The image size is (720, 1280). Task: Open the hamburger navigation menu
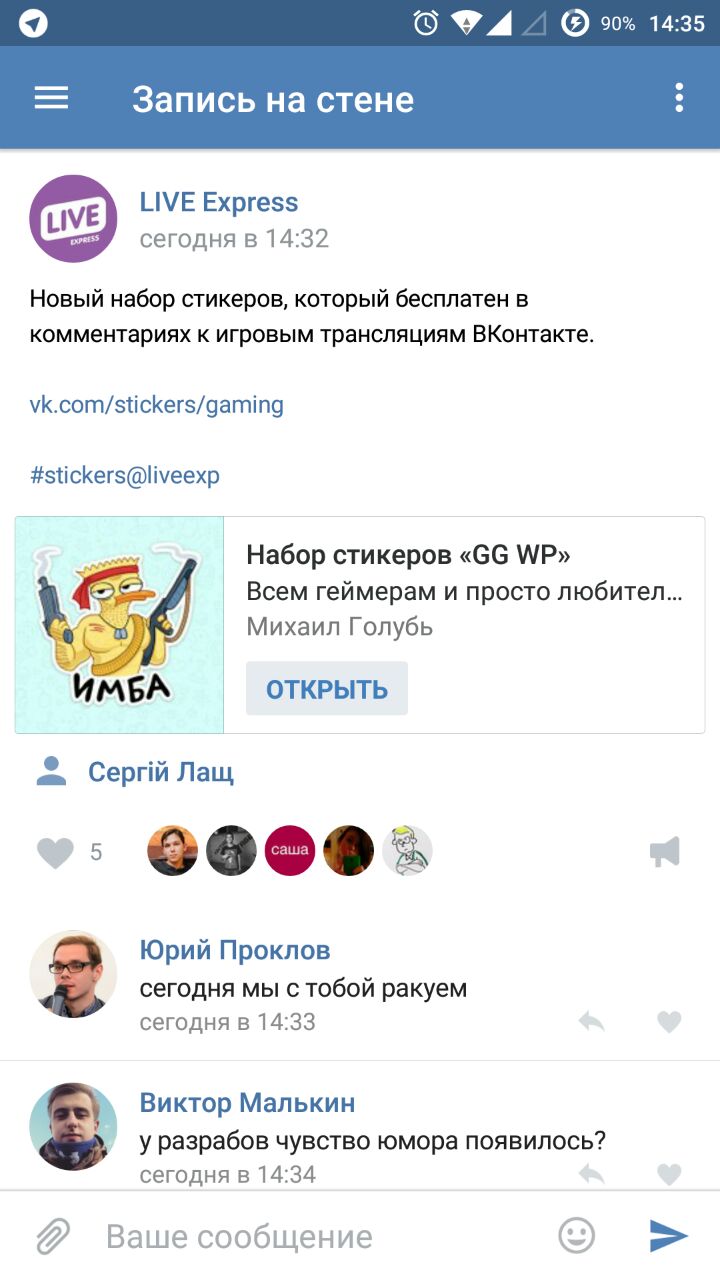[51, 98]
